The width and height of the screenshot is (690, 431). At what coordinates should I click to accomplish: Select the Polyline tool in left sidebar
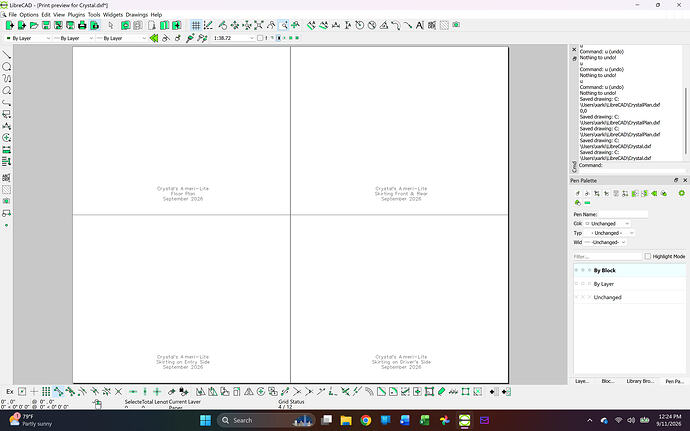(7, 103)
